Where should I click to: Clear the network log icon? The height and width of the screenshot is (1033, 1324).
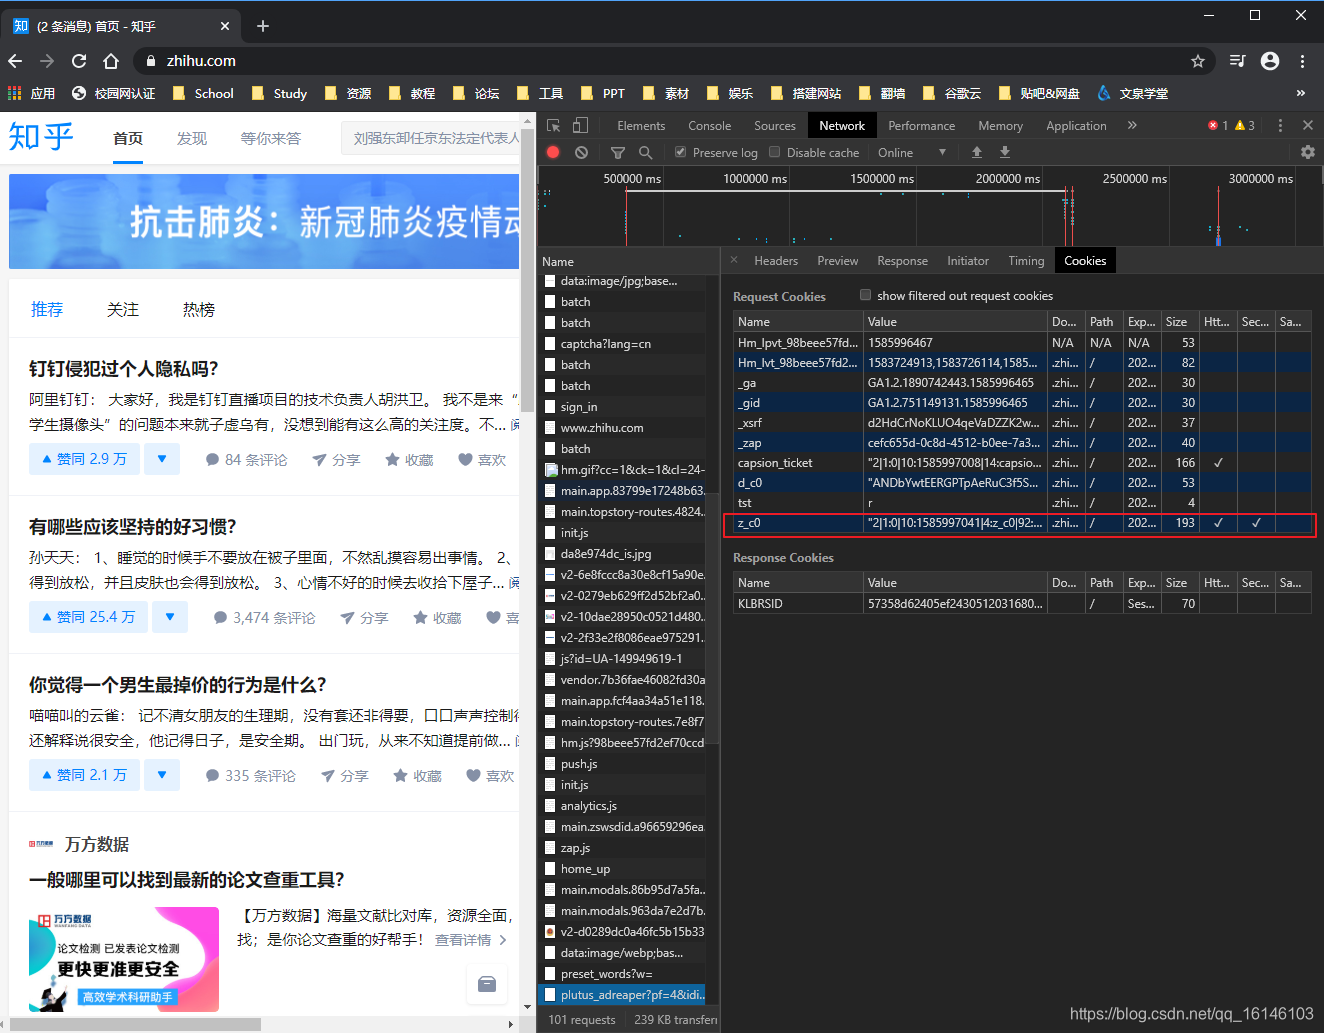pos(582,152)
